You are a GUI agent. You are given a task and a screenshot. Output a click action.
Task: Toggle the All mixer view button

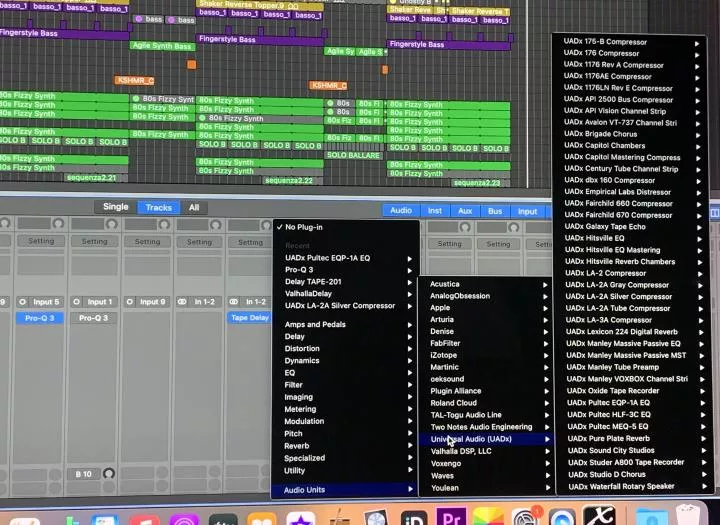(x=194, y=208)
